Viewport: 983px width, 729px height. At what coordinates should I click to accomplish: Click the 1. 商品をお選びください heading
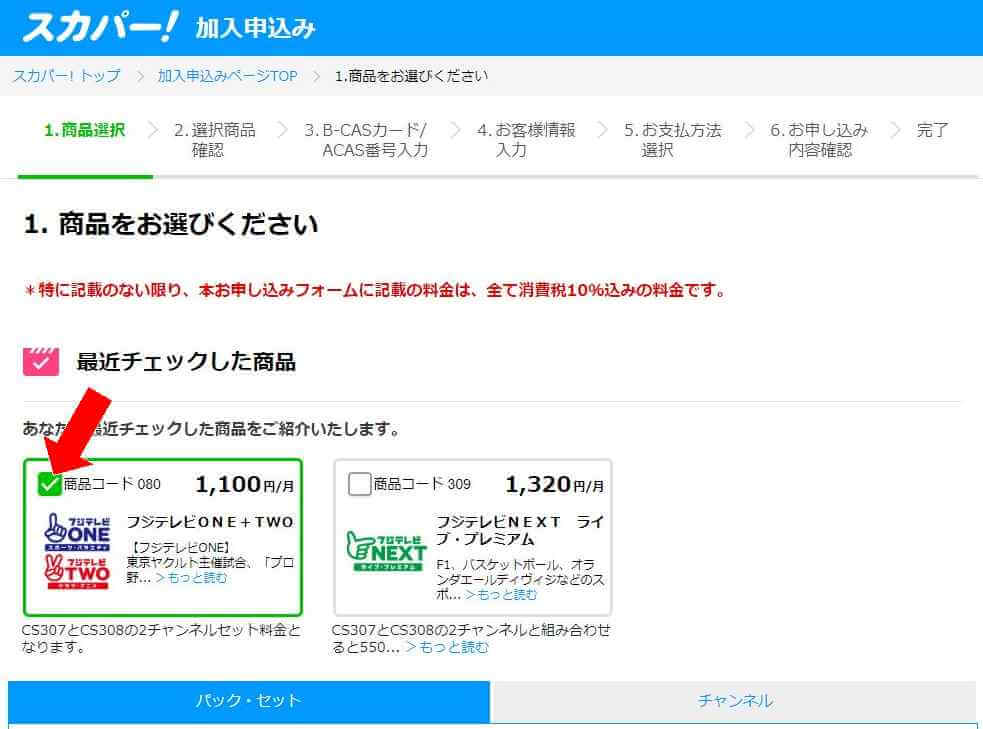(171, 224)
